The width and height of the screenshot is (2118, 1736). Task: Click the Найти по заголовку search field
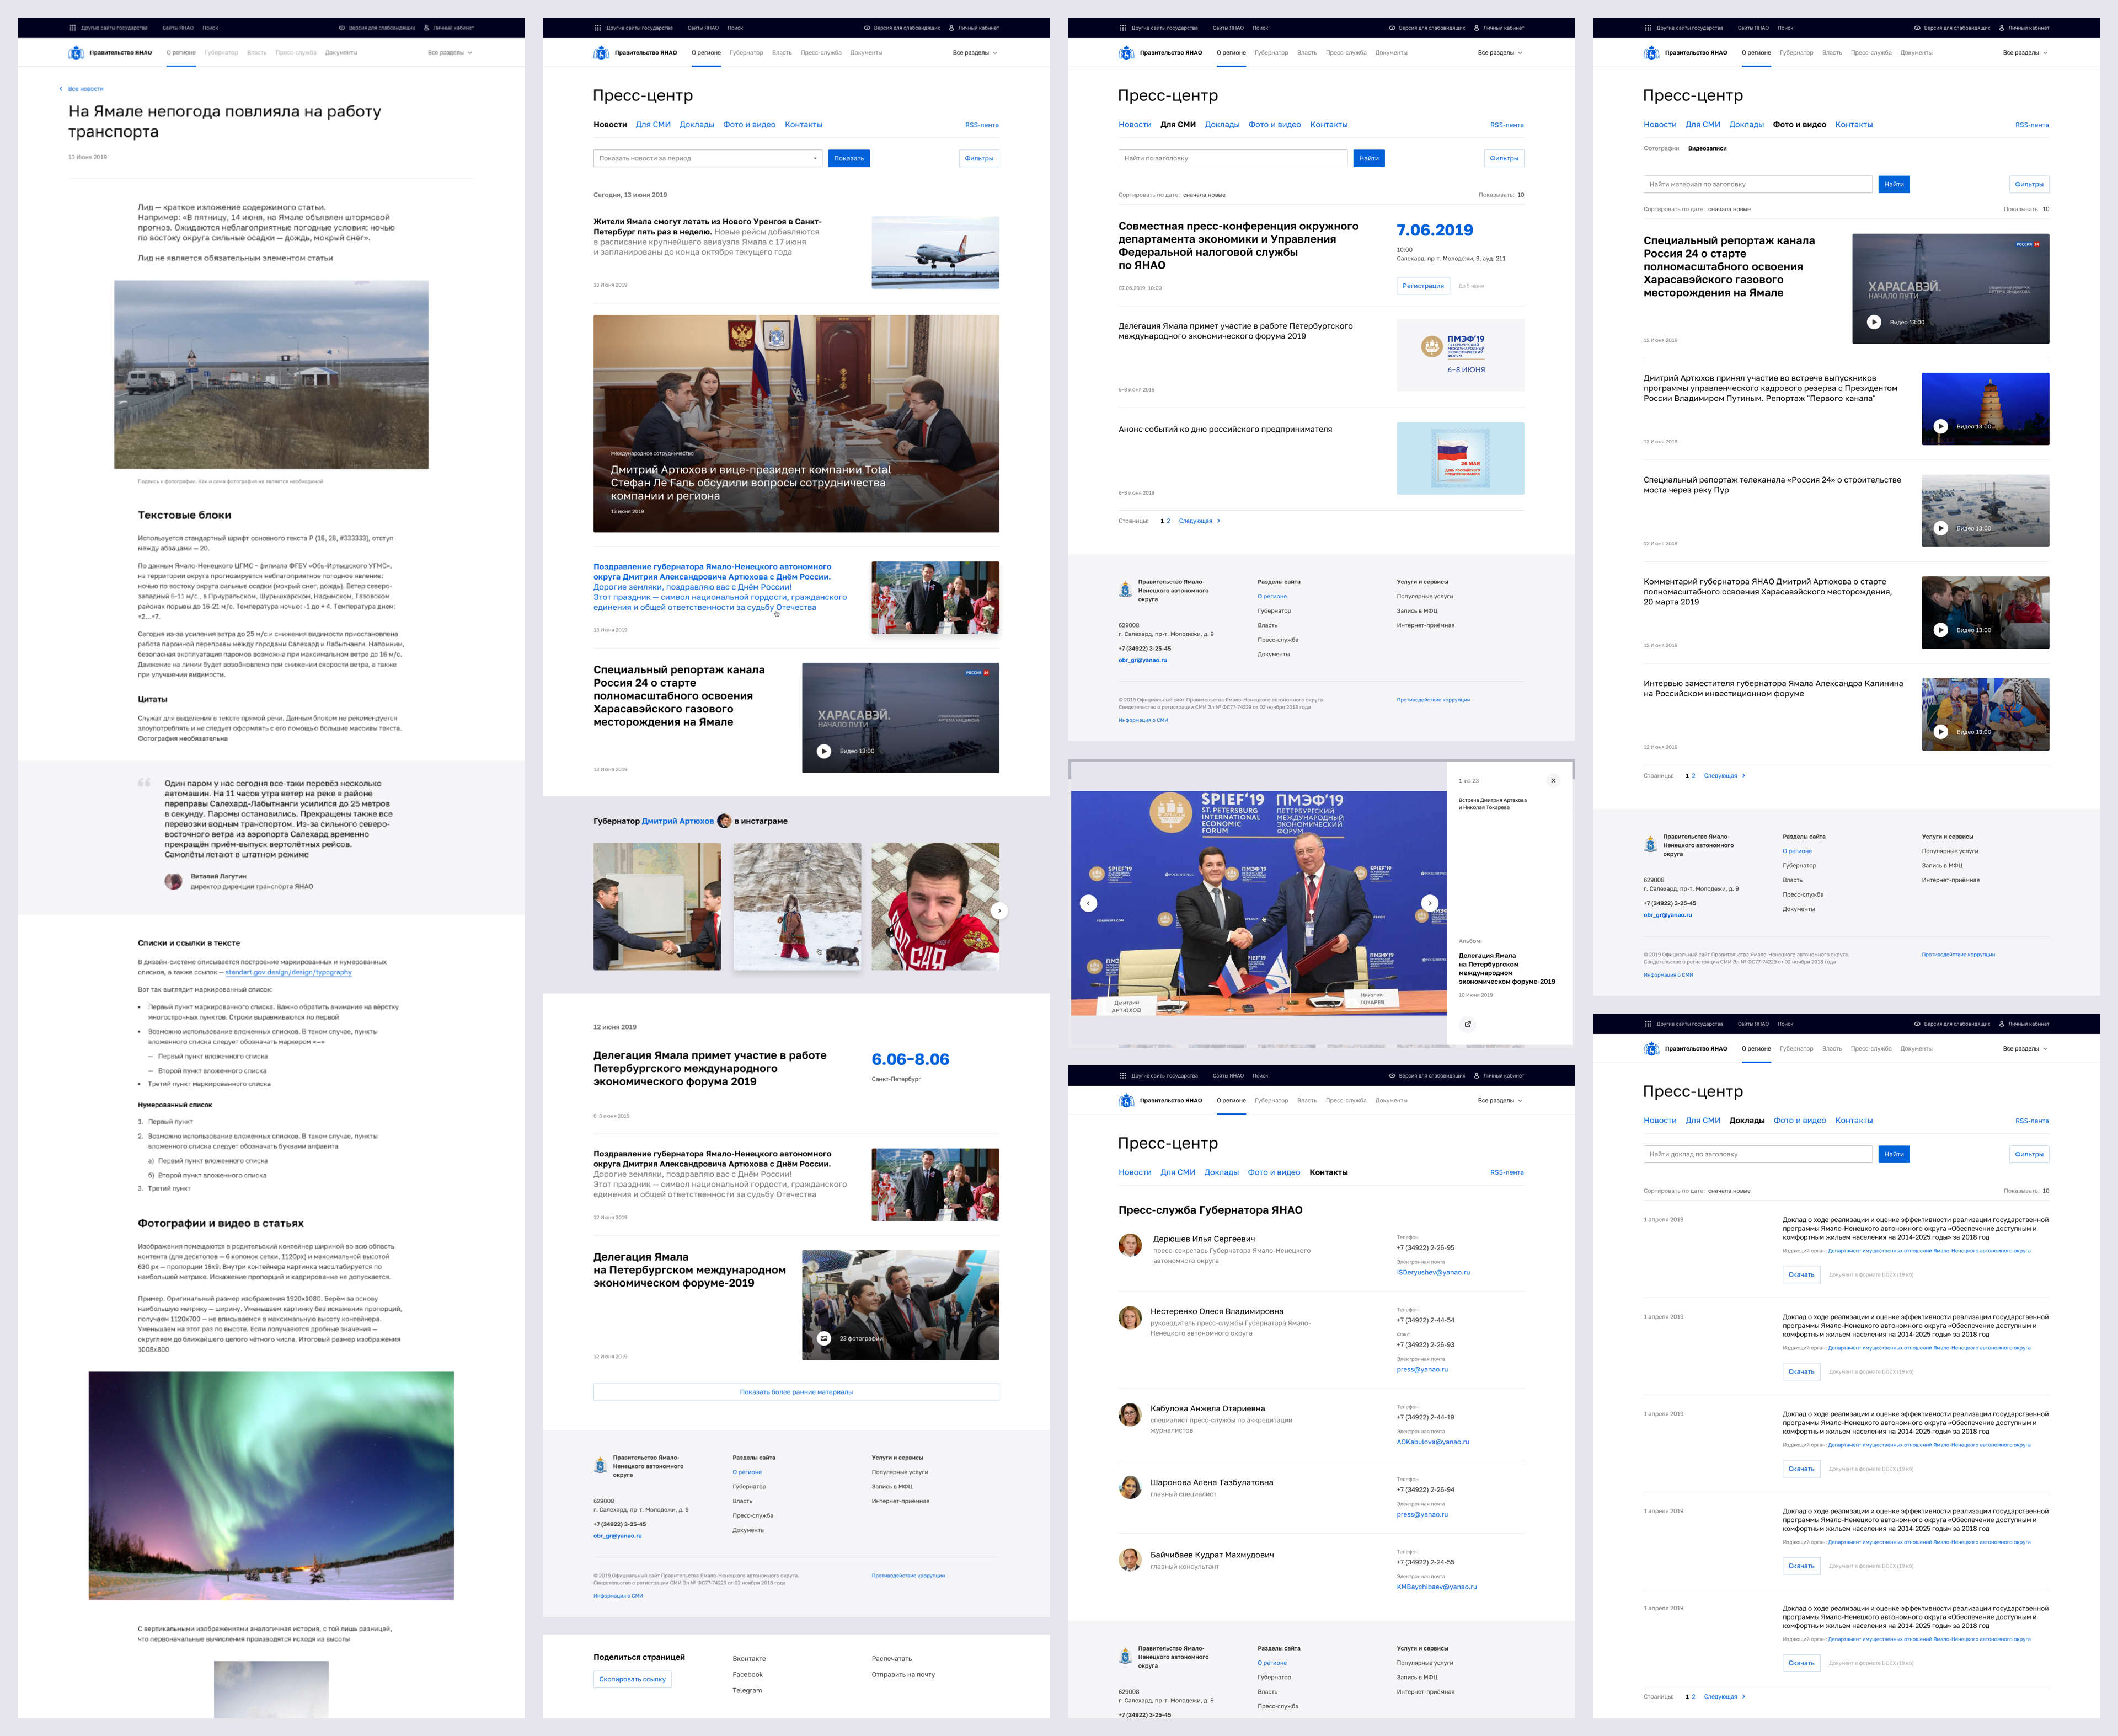tap(1233, 158)
